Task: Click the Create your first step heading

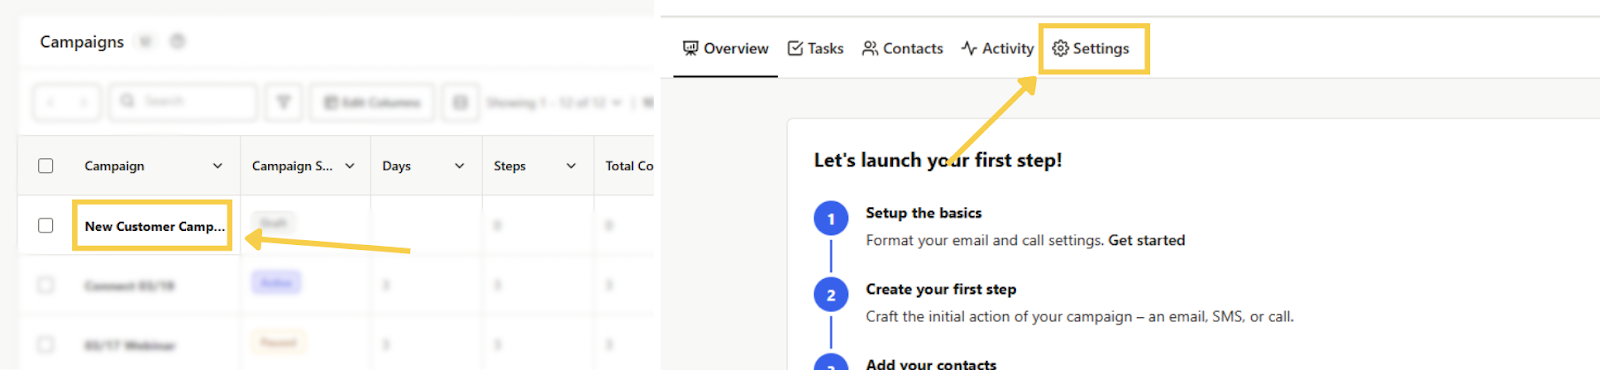Action: pyautogui.click(x=941, y=289)
